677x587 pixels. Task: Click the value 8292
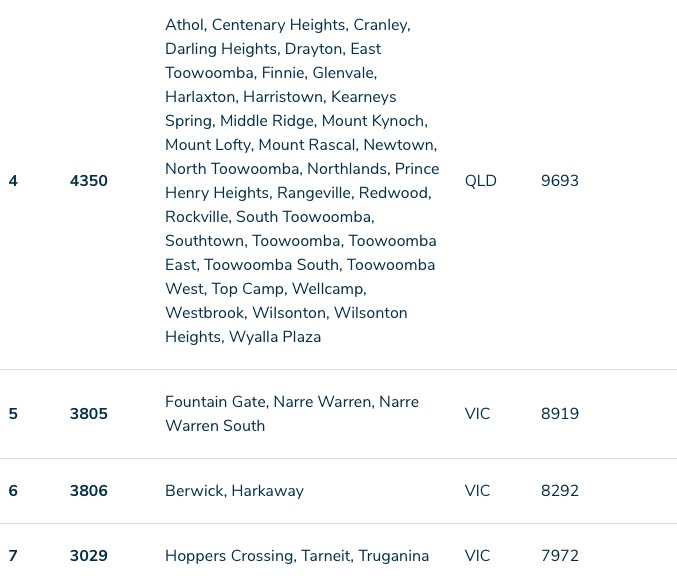tap(560, 490)
